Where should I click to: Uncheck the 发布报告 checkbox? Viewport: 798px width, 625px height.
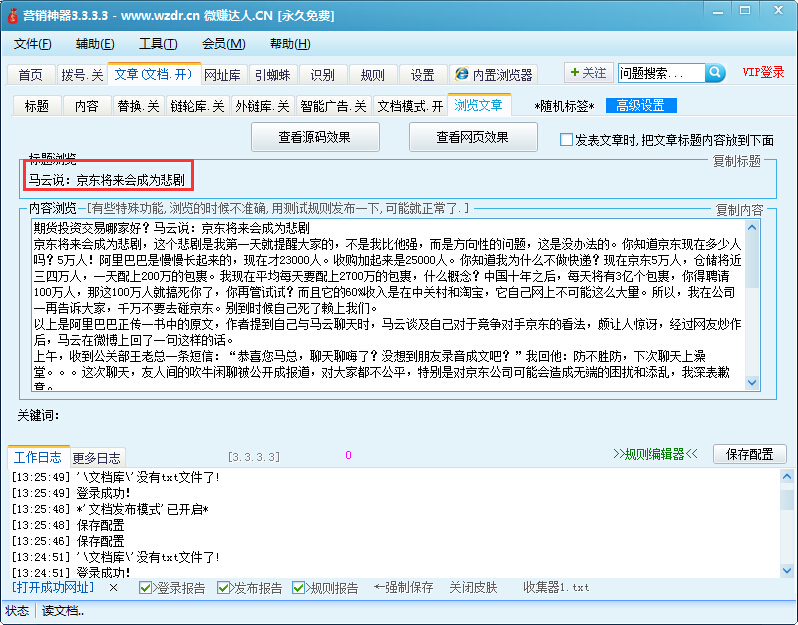(223, 588)
